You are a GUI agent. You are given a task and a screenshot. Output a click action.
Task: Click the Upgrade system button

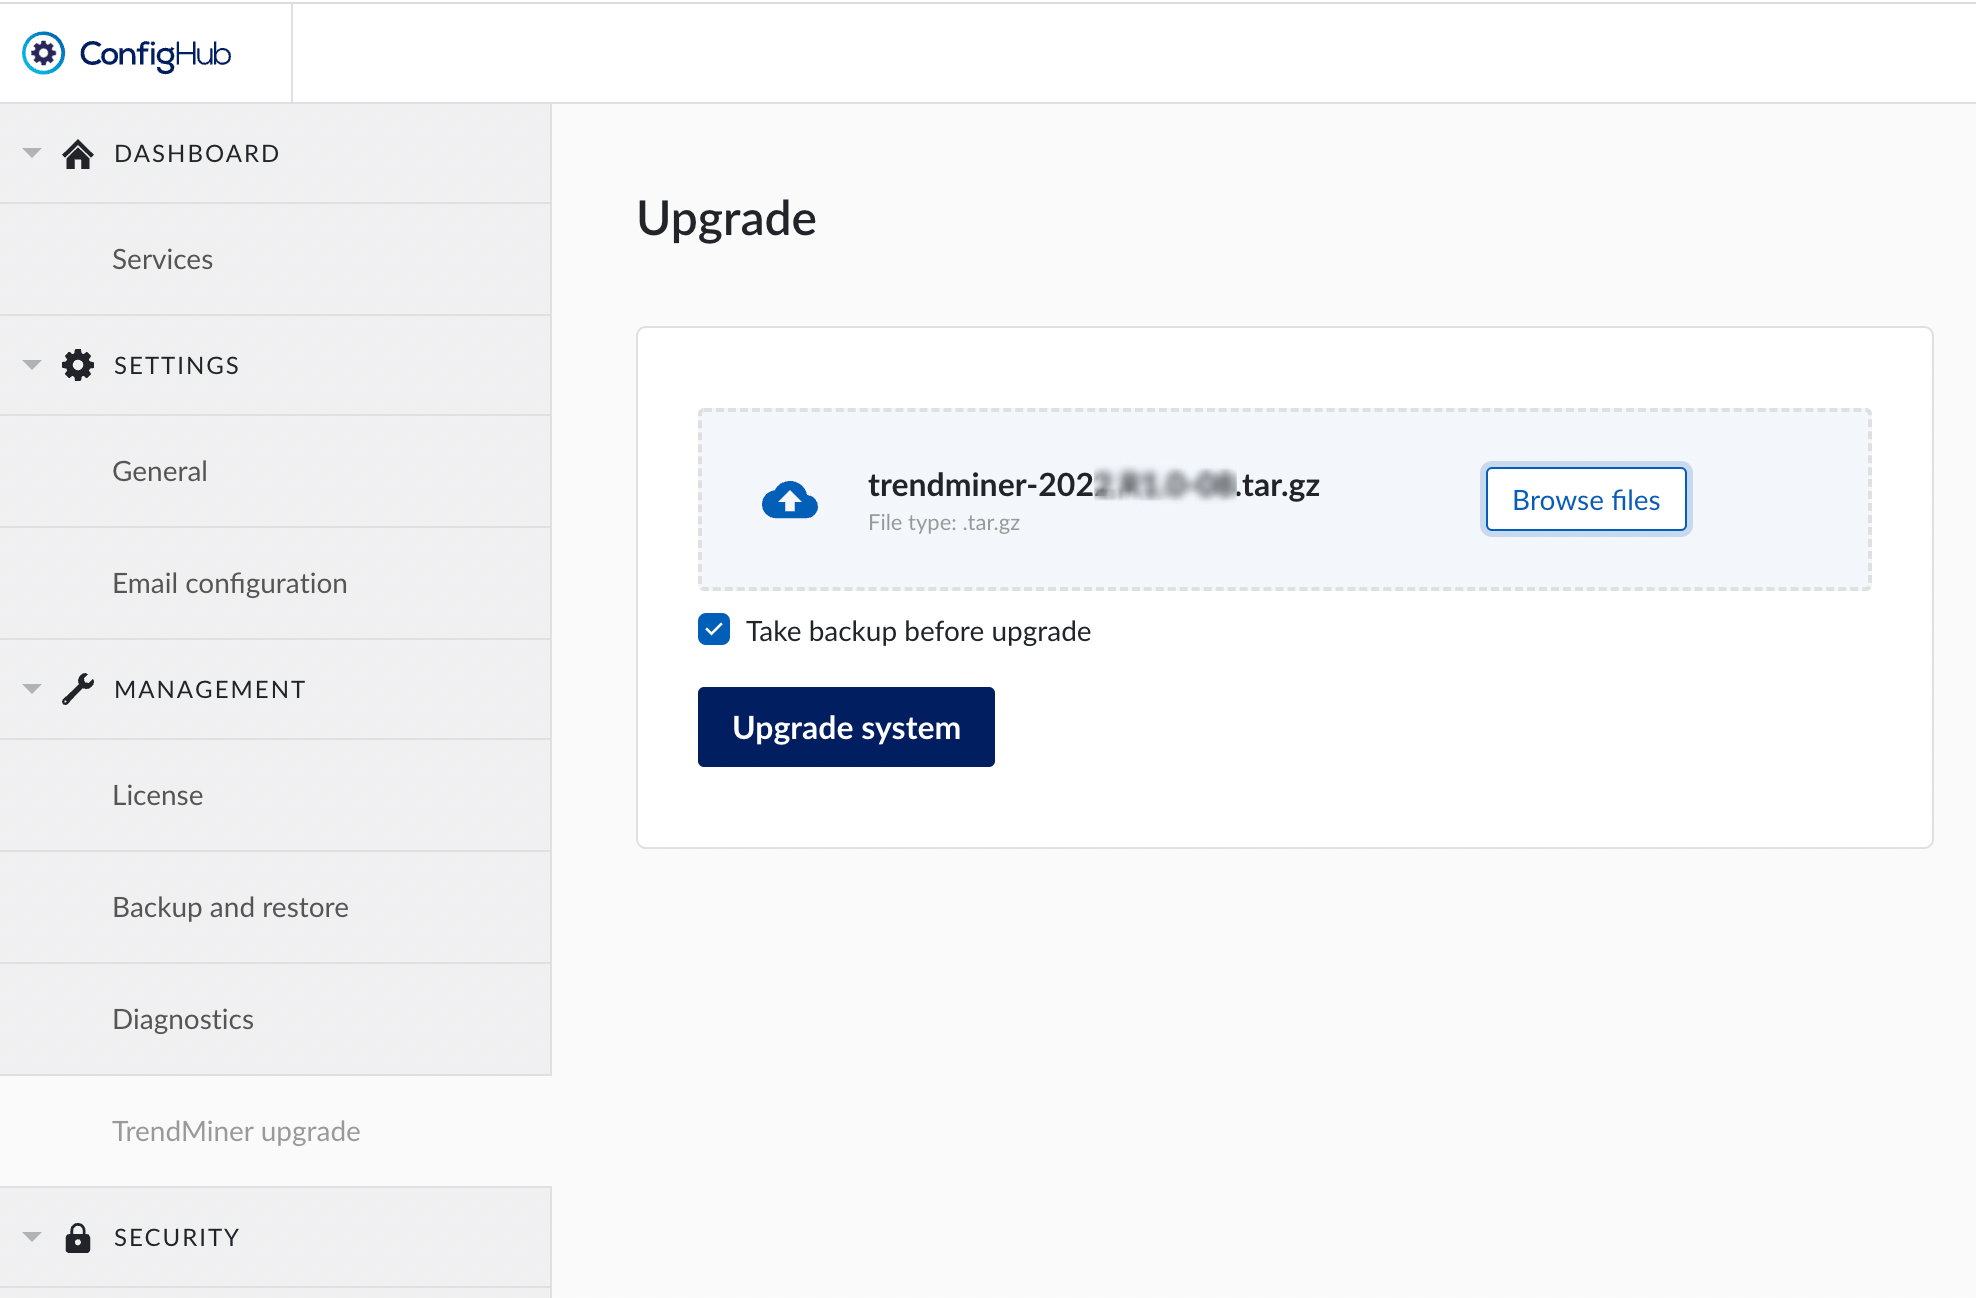pyautogui.click(x=846, y=727)
